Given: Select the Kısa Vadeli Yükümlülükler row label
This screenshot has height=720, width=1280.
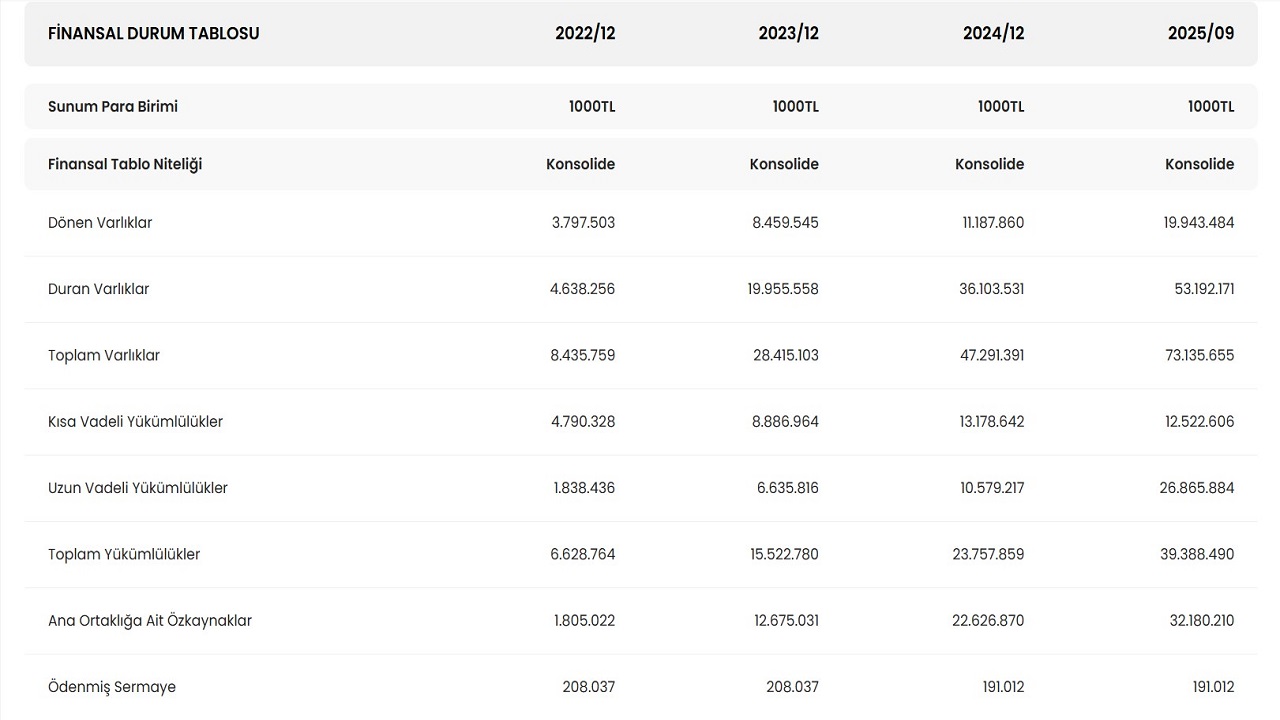Looking at the screenshot, I should pyautogui.click(x=135, y=422).
